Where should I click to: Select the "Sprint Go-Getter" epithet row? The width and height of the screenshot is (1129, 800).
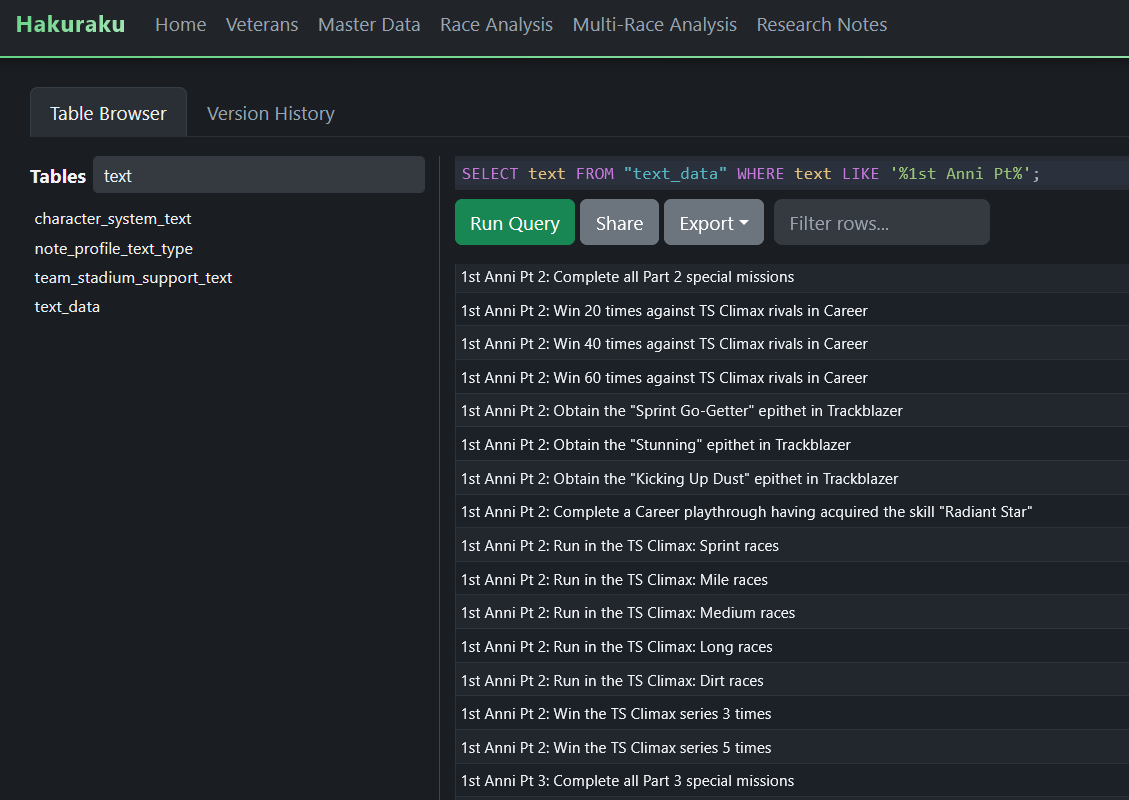792,410
